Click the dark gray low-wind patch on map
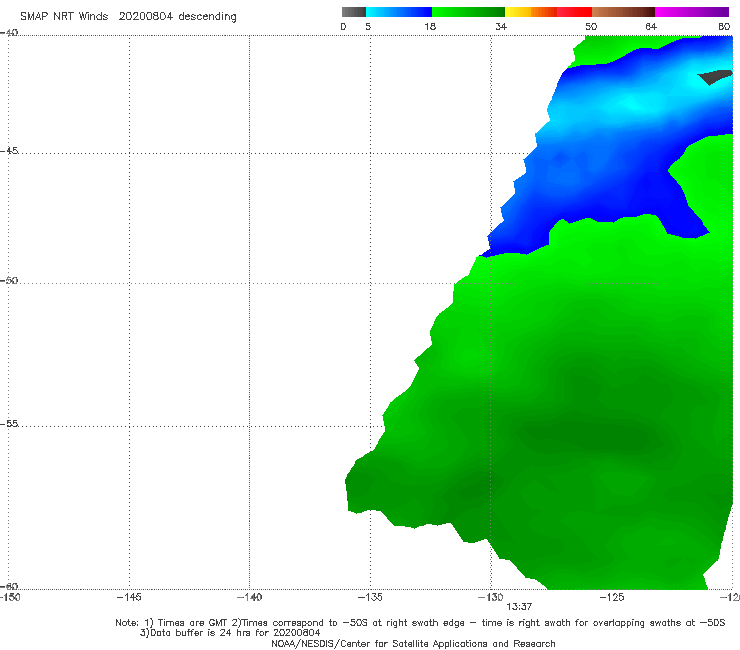Image resolution: width=740 pixels, height=650 pixels. tap(716, 76)
